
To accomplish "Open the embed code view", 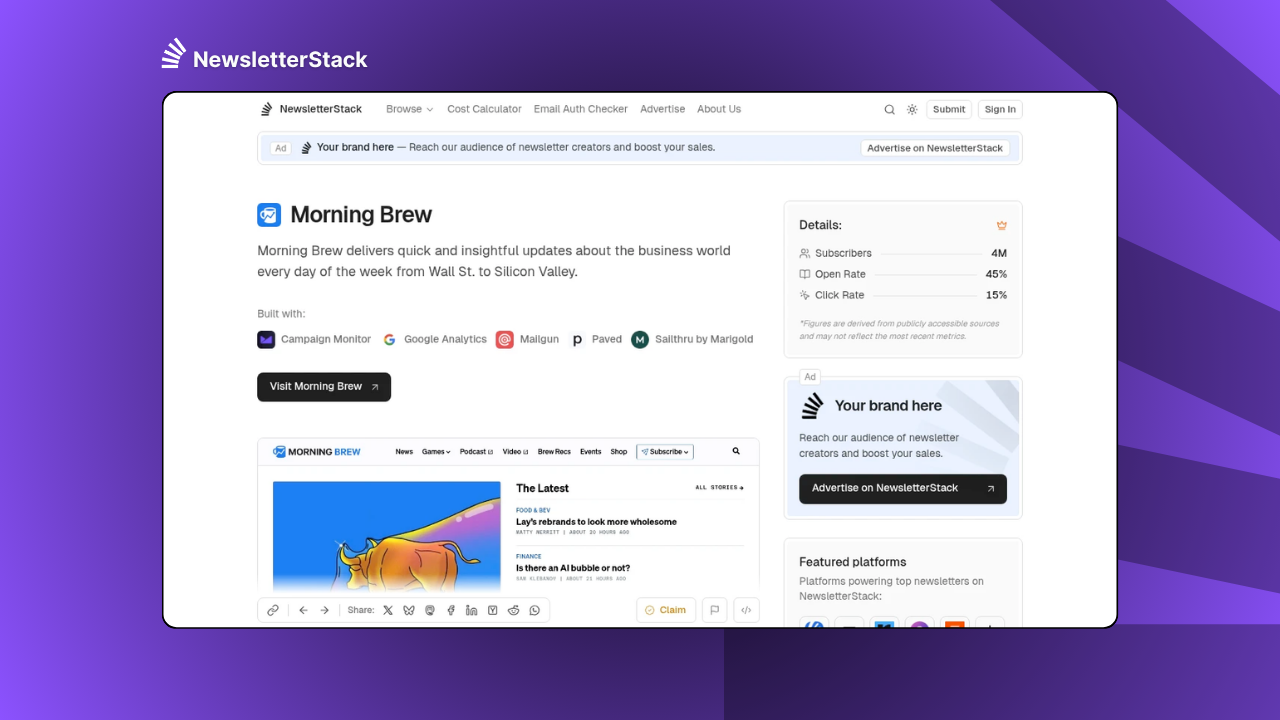I will [x=746, y=610].
